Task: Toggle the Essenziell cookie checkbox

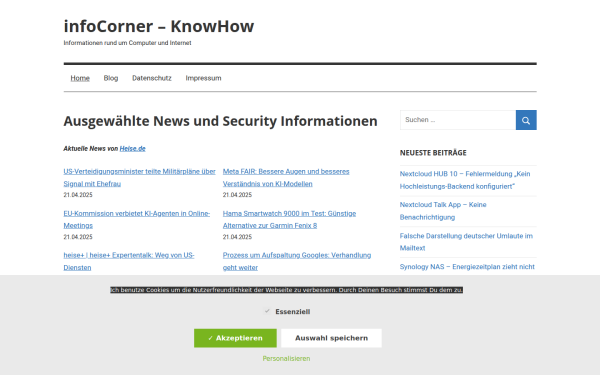Action: click(267, 311)
